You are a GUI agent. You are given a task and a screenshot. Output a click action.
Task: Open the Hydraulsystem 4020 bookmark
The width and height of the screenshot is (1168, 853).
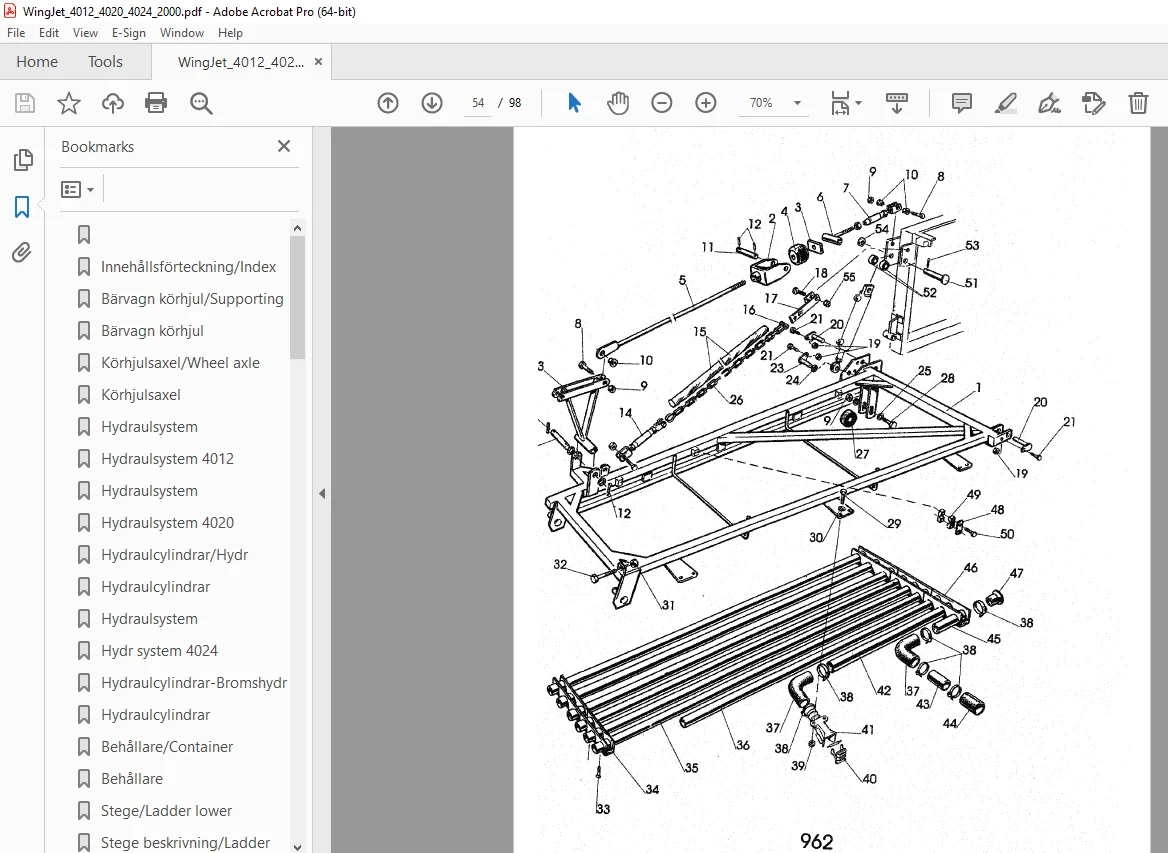click(x=168, y=523)
